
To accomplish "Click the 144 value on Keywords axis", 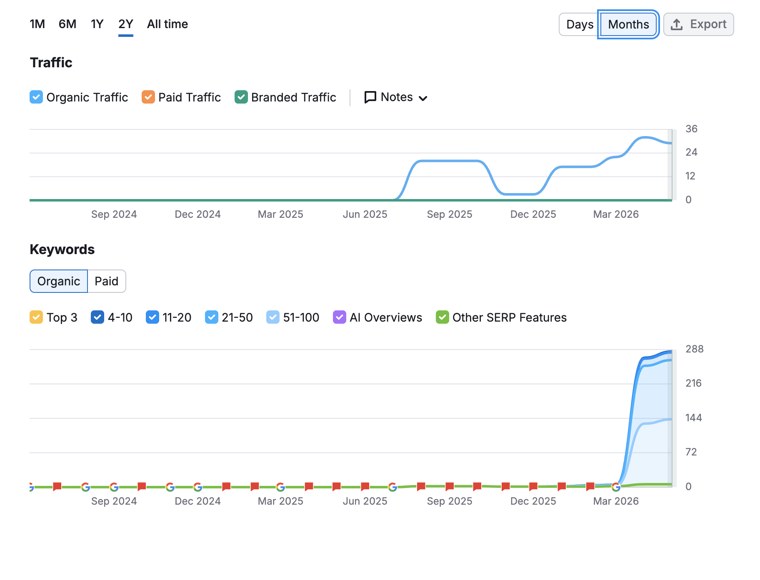I will 693,418.
